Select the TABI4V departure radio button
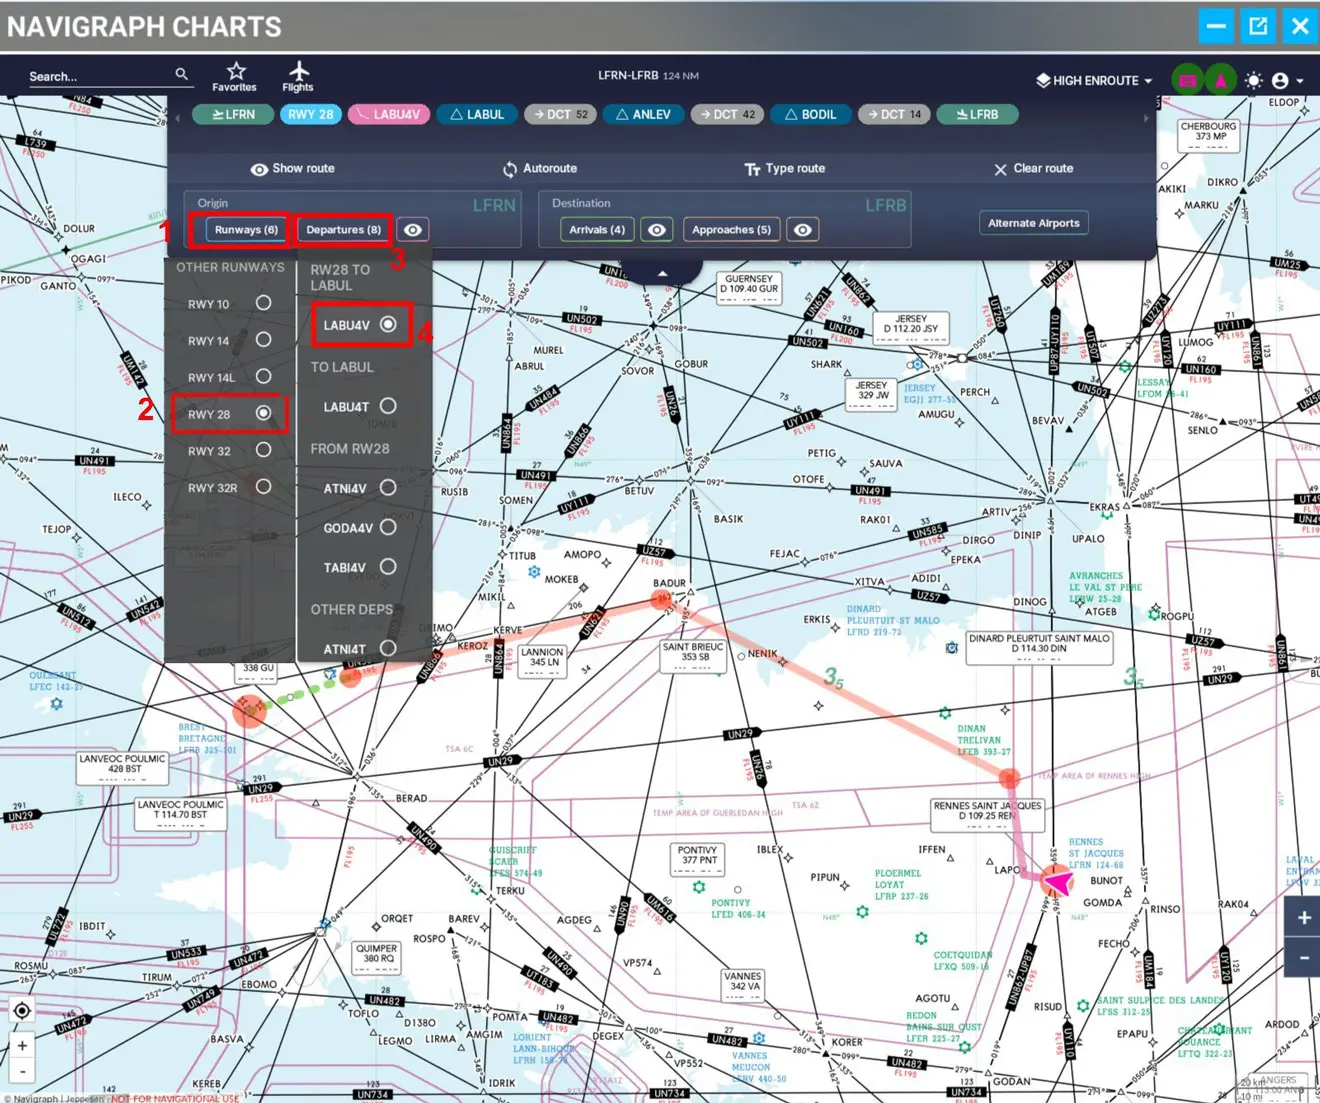Image resolution: width=1320 pixels, height=1103 pixels. [388, 567]
